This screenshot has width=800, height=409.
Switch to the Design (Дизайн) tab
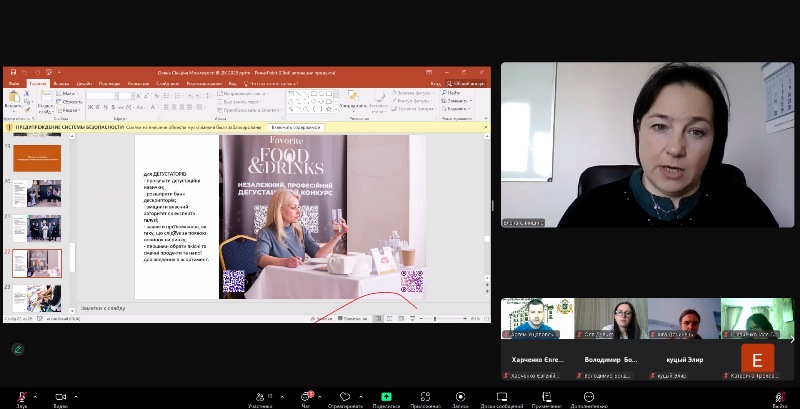(x=84, y=83)
